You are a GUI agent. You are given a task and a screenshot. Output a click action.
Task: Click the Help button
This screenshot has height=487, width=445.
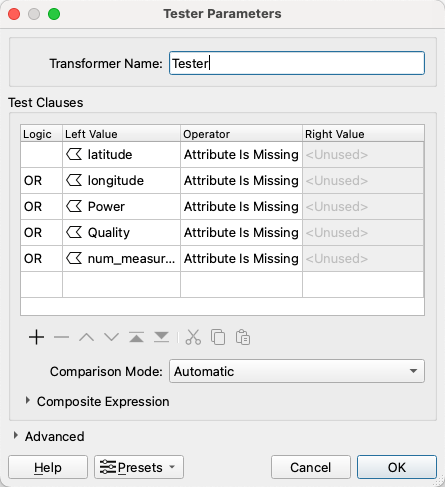[x=48, y=467]
